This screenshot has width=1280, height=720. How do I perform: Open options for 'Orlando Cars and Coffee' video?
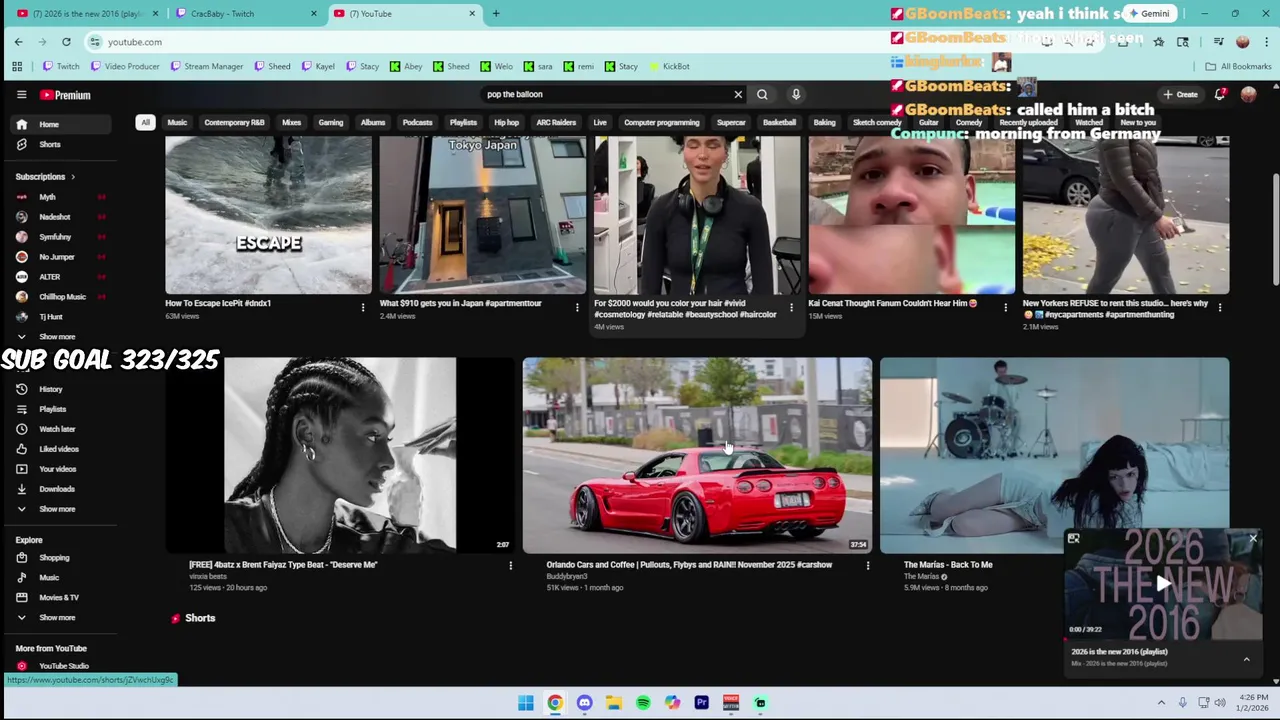[867, 566]
